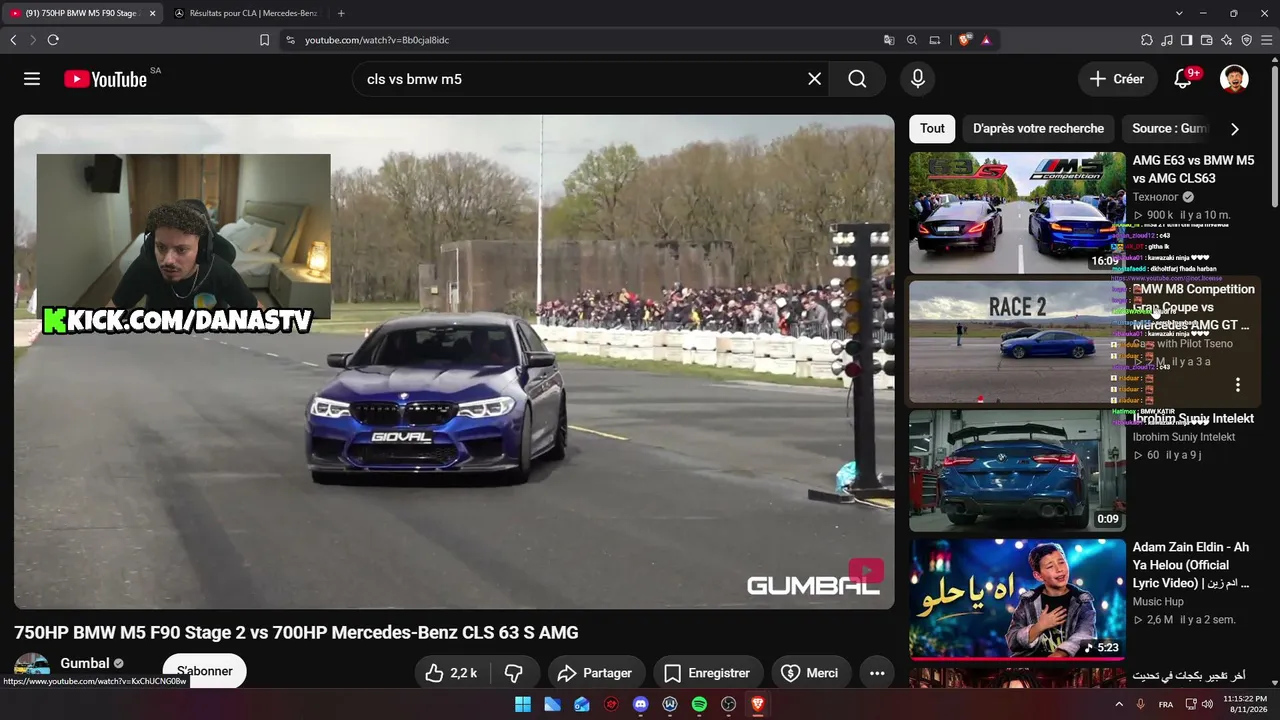
Task: Submit search with the magnifier button
Action: pyautogui.click(x=857, y=79)
